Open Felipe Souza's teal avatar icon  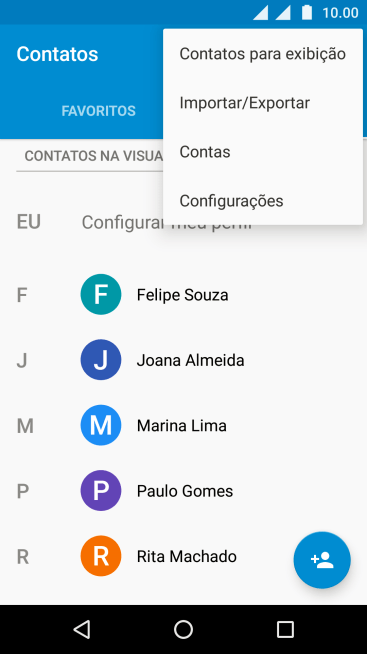pyautogui.click(x=101, y=294)
